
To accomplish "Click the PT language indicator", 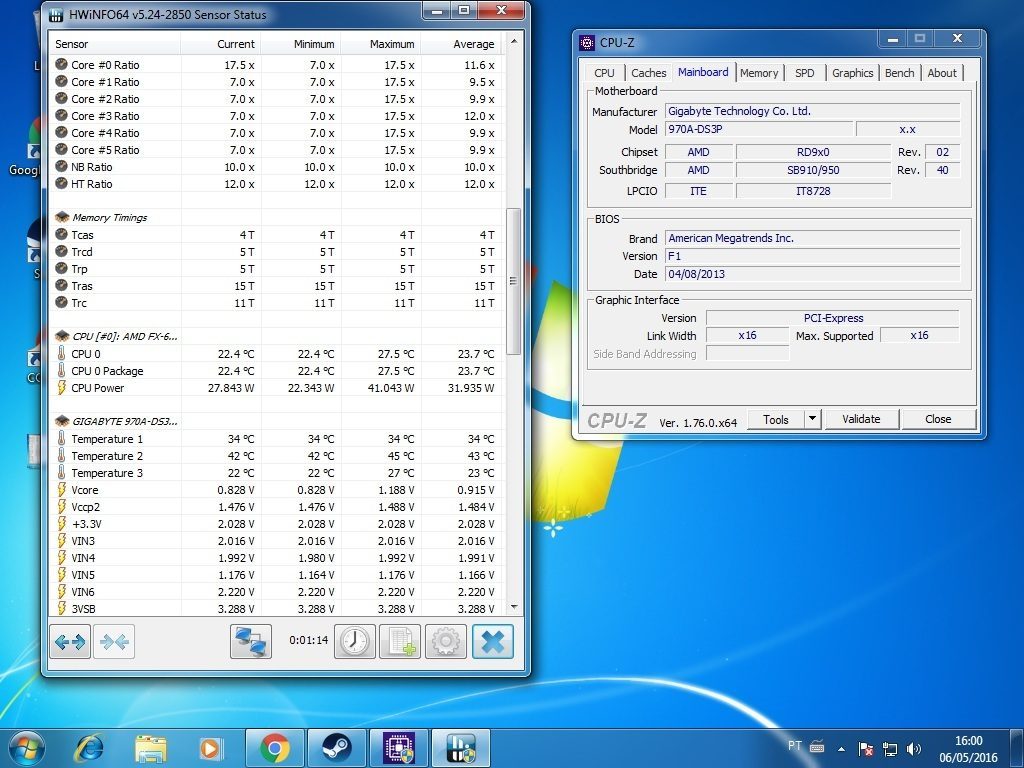I will [x=794, y=746].
